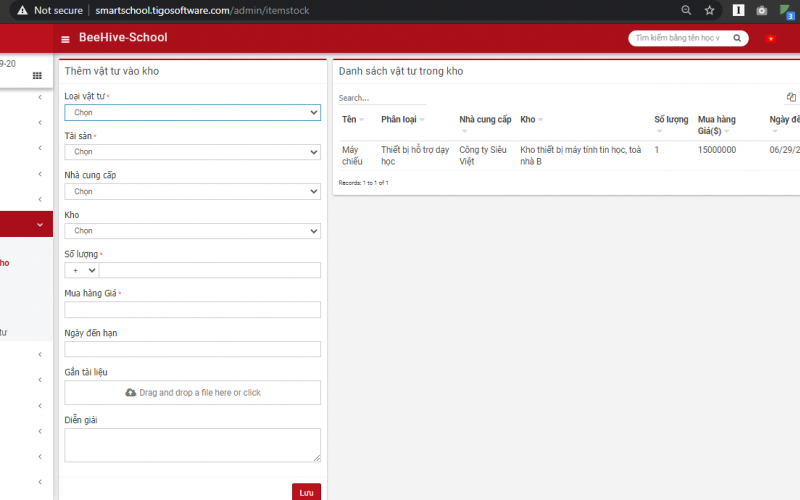Click the magnifier icon in student search
Image resolution: width=800 pixels, height=500 pixels.
pyautogui.click(x=737, y=39)
